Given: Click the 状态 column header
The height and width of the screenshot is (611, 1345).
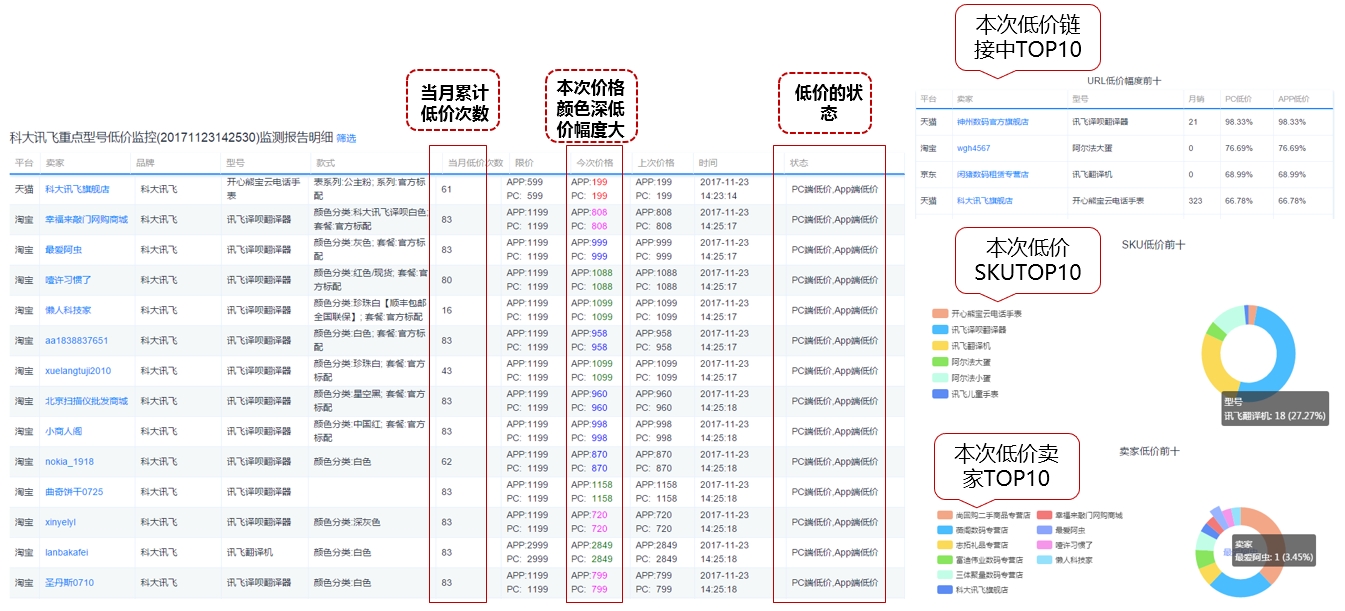Looking at the screenshot, I should (x=799, y=163).
